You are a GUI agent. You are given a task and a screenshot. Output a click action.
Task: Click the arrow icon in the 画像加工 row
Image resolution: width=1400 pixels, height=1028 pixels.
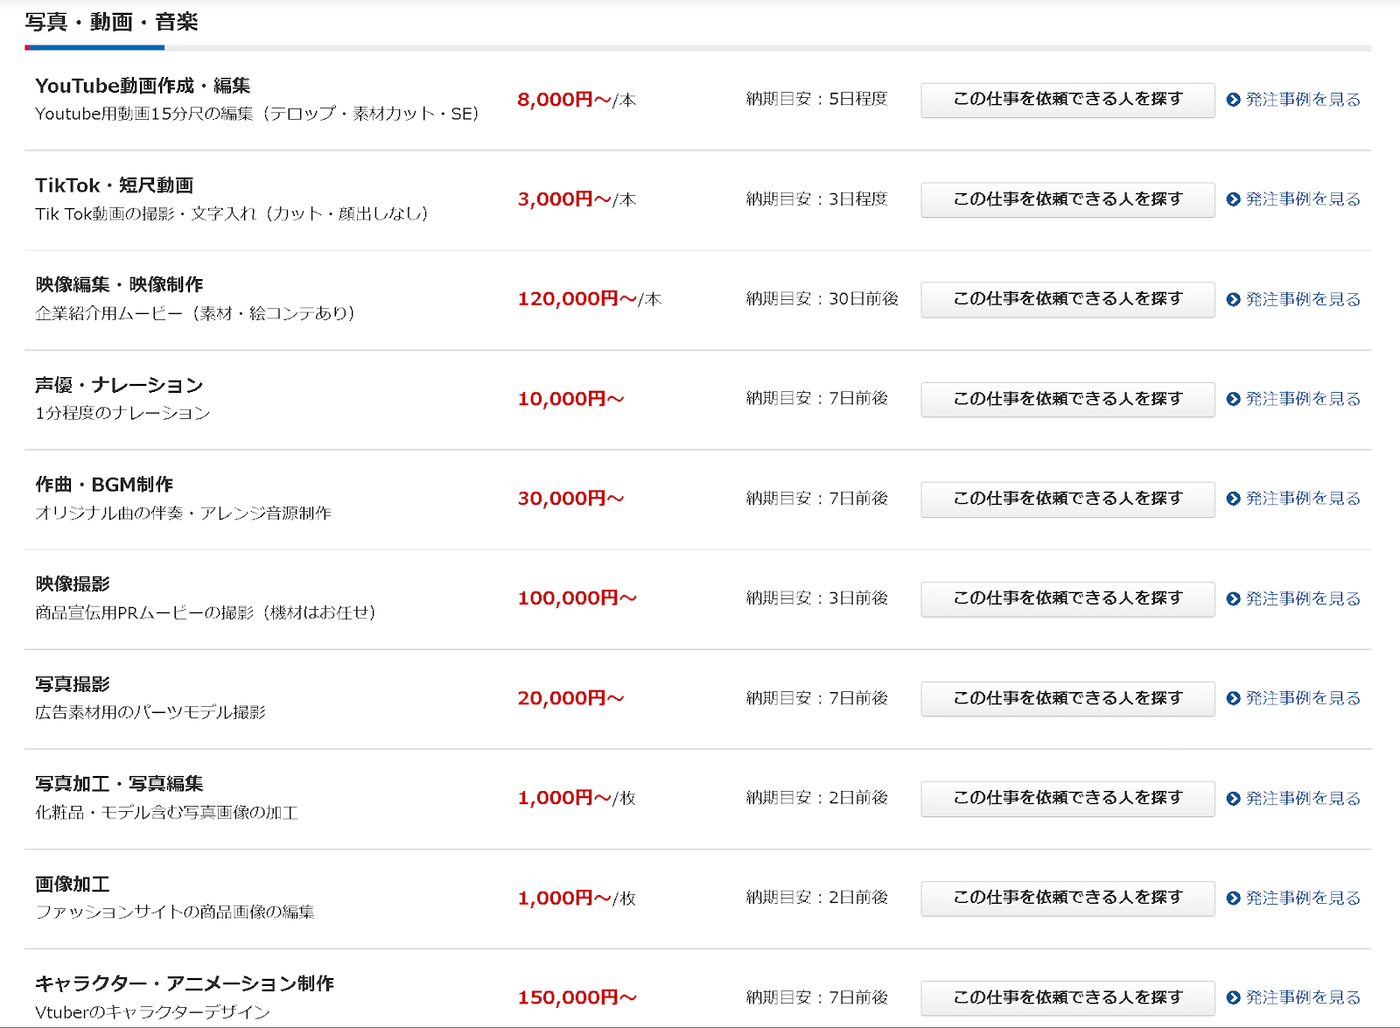(x=1233, y=898)
